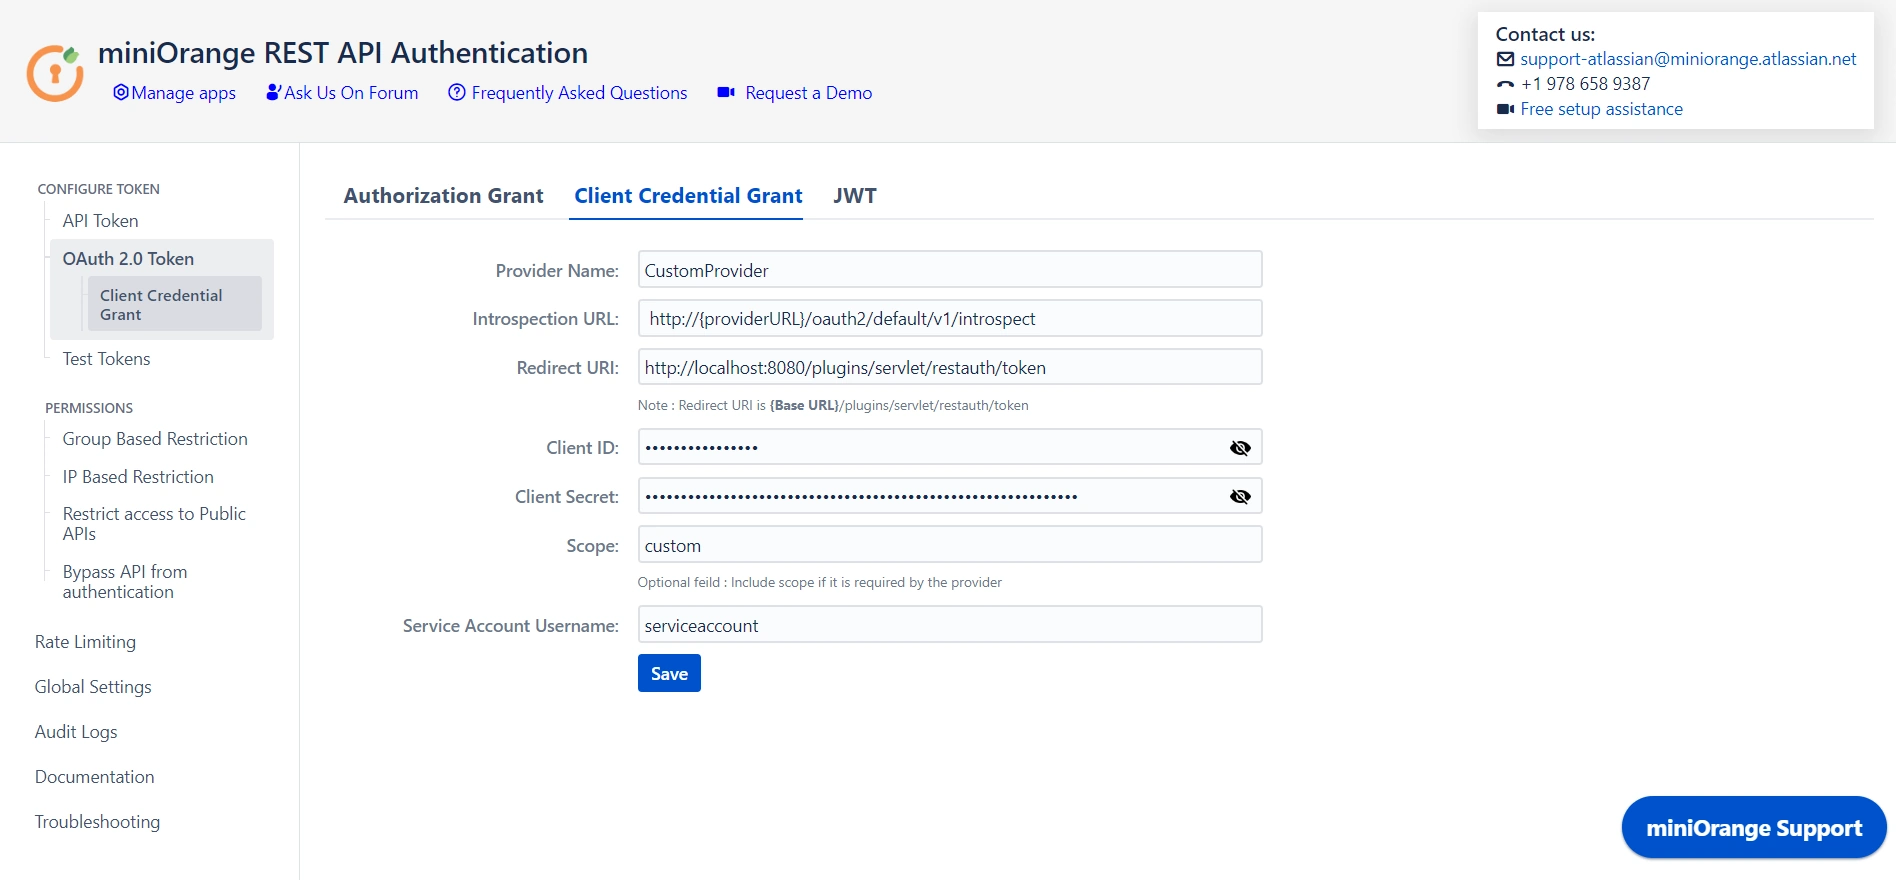Screen dimensions: 1896x880
Task: Open Group Based Restriction settings
Action: [x=155, y=439]
